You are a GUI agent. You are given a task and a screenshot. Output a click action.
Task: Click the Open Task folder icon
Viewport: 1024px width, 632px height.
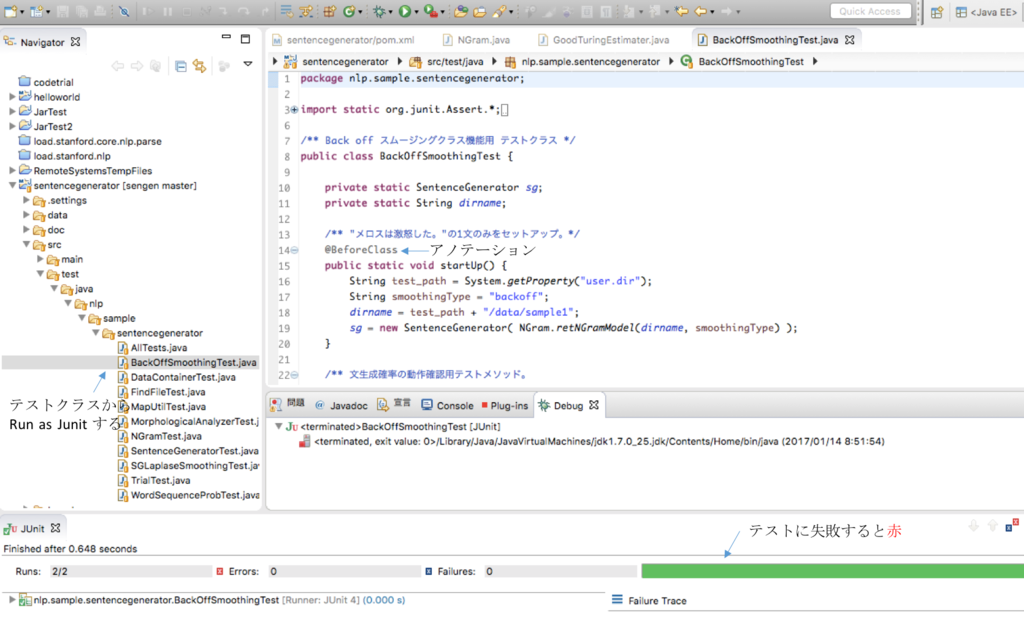point(479,11)
